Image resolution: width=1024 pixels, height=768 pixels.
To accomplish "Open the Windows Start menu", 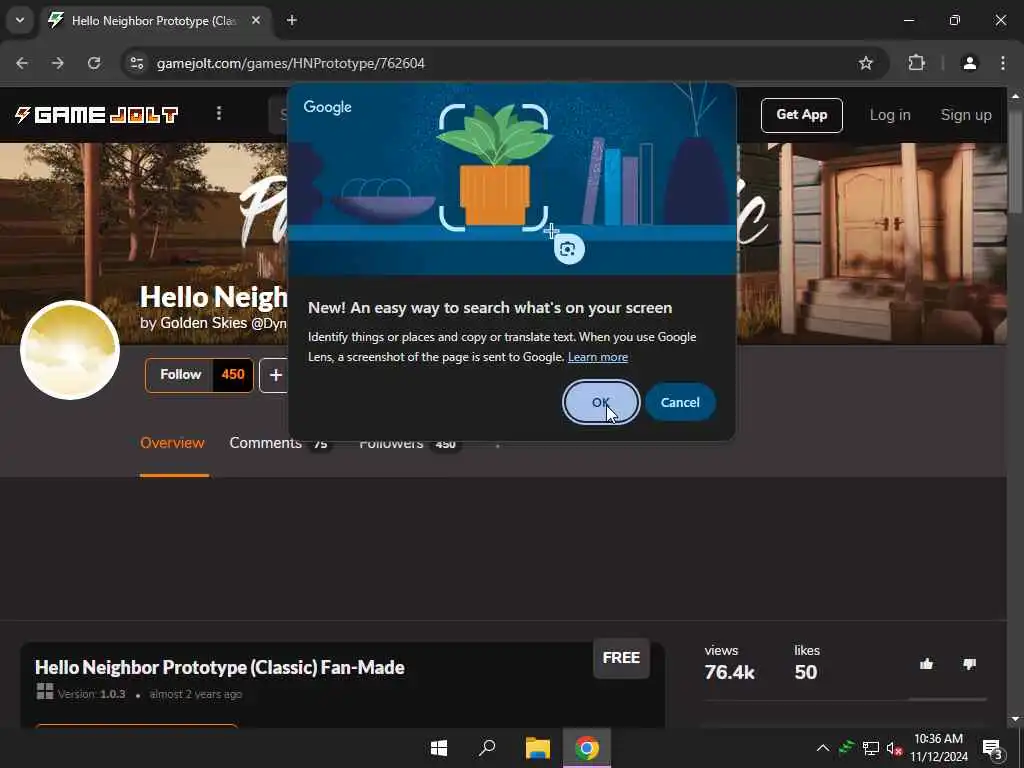I will [439, 748].
